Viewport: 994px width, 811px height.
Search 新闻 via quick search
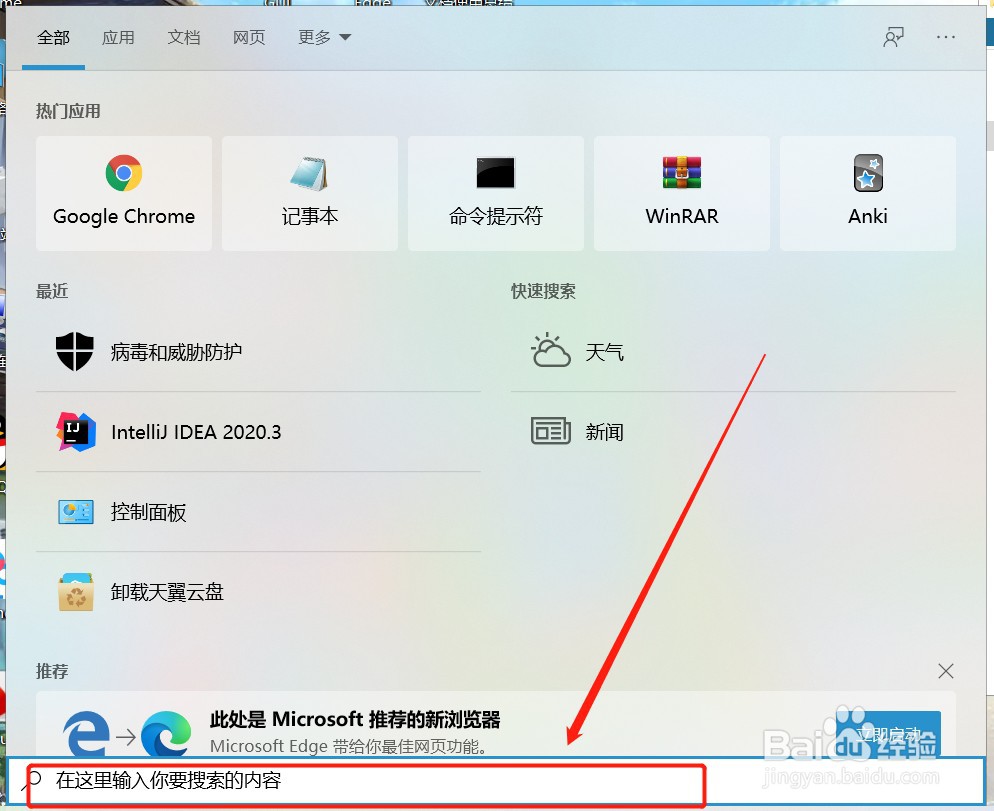pos(605,432)
